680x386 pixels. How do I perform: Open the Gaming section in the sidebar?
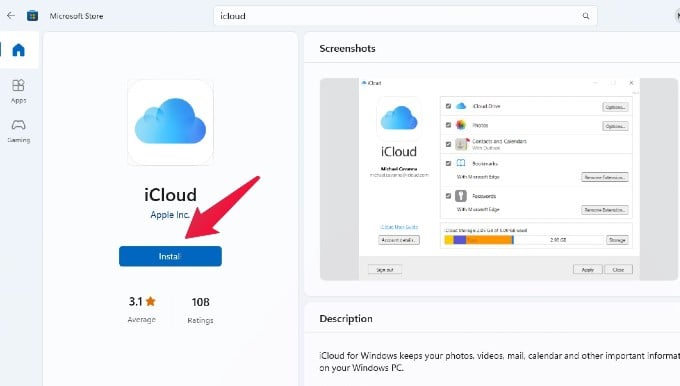(18, 131)
